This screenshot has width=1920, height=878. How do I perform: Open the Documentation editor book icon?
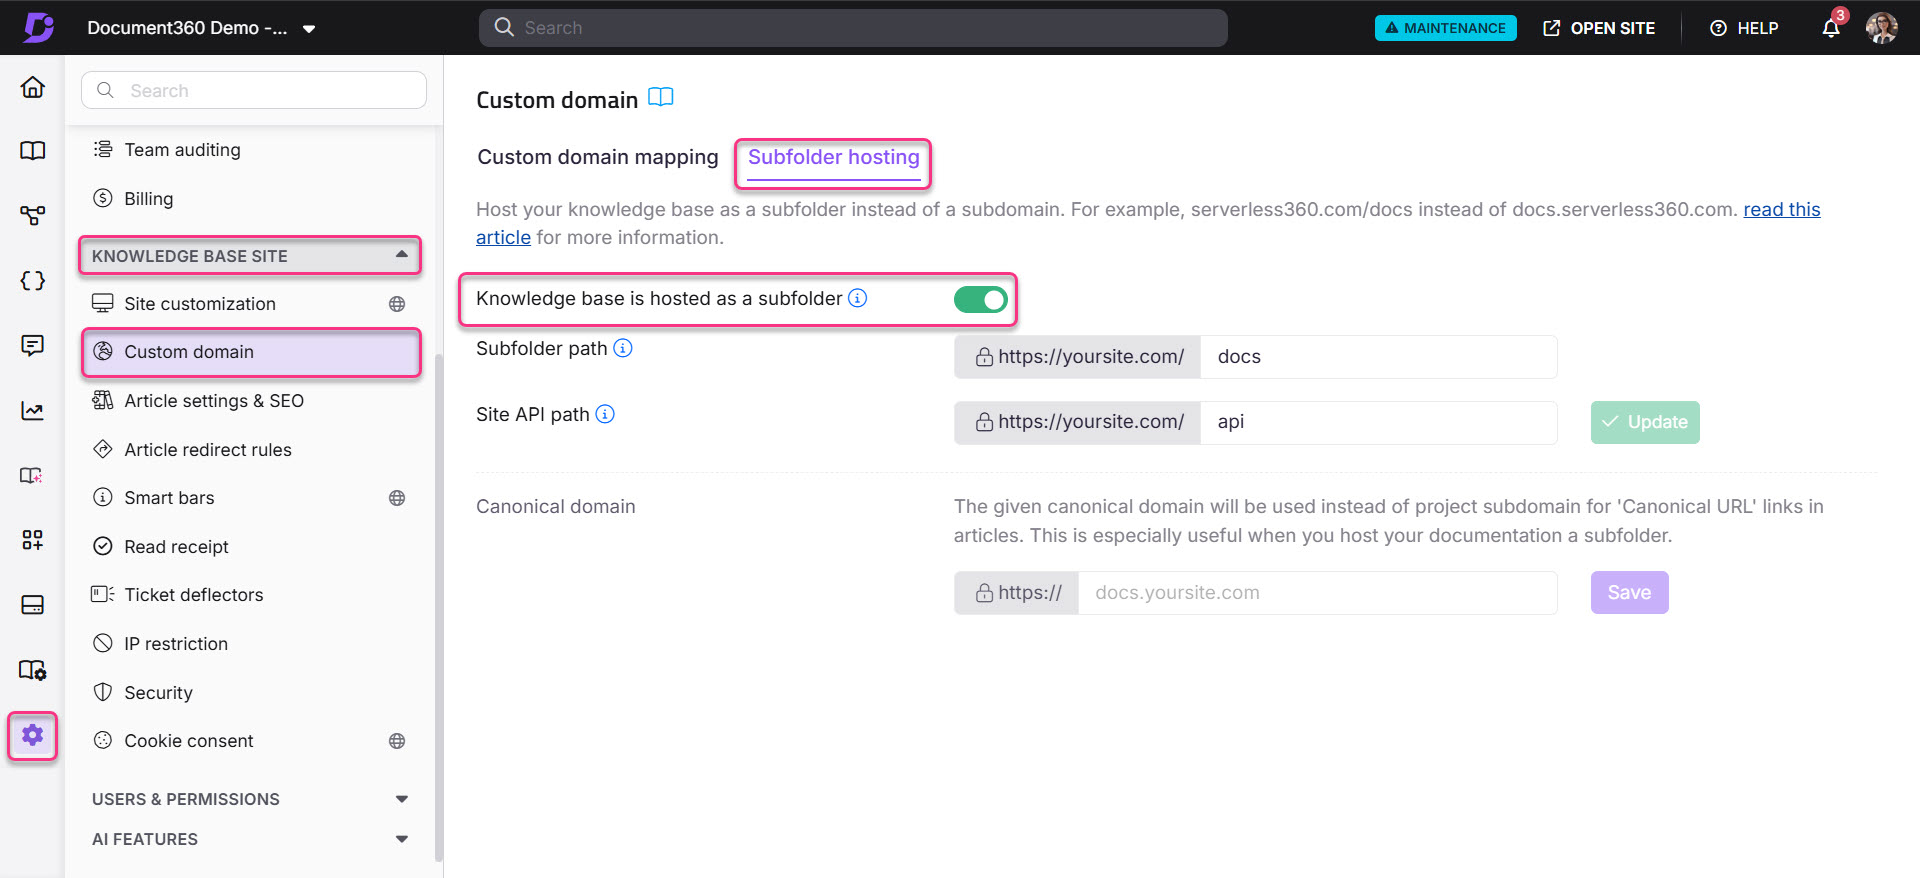click(x=32, y=150)
